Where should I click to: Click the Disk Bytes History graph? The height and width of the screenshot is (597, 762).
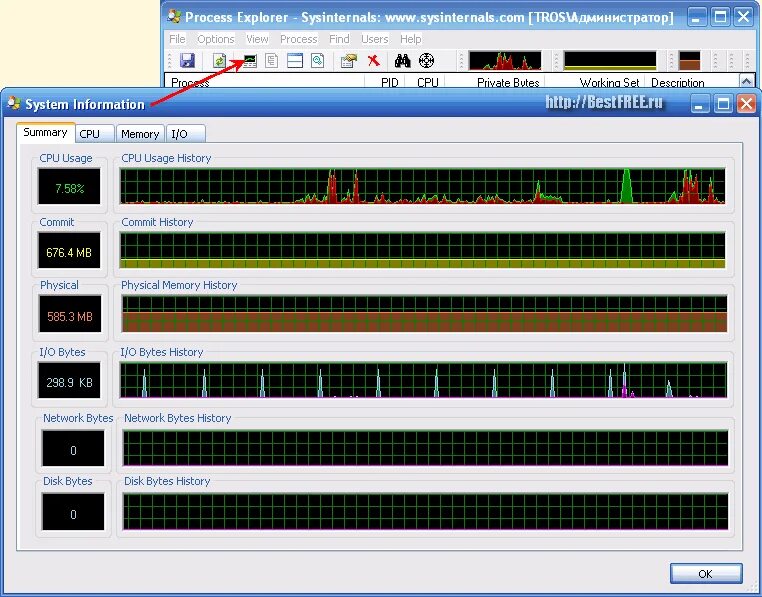click(426, 511)
